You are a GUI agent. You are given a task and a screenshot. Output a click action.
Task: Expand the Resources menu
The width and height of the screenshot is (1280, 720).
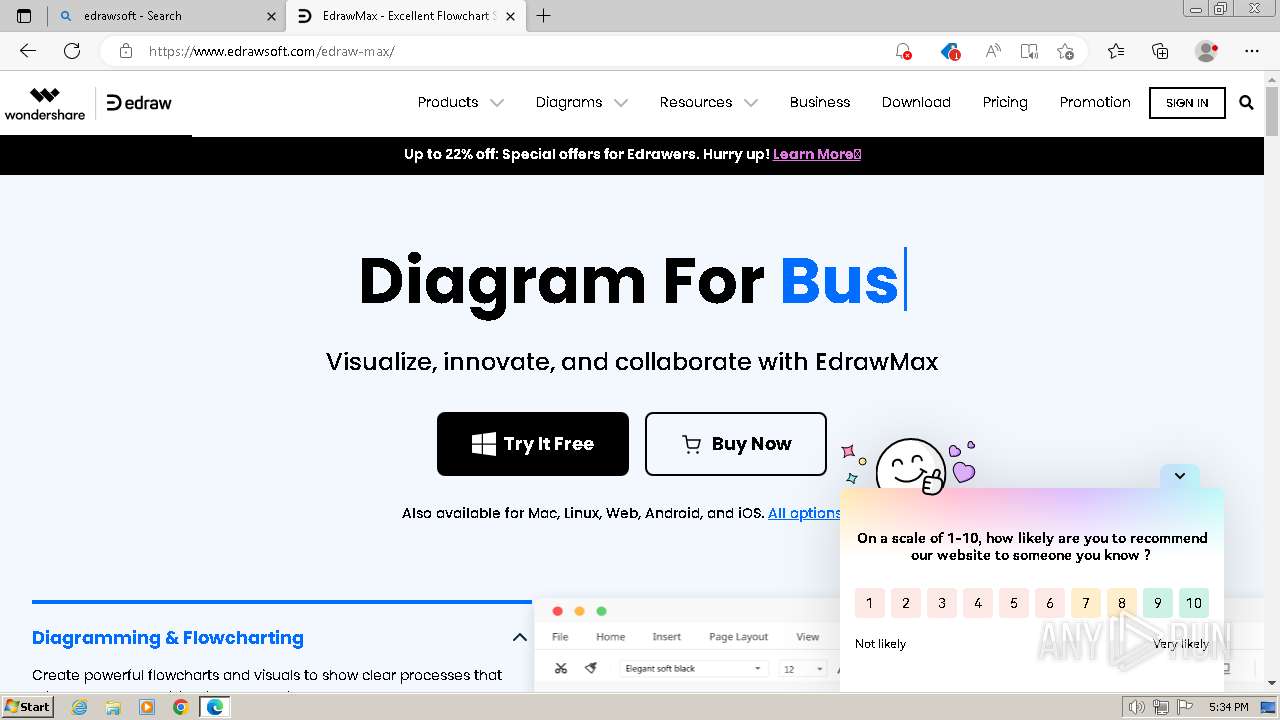tap(708, 102)
